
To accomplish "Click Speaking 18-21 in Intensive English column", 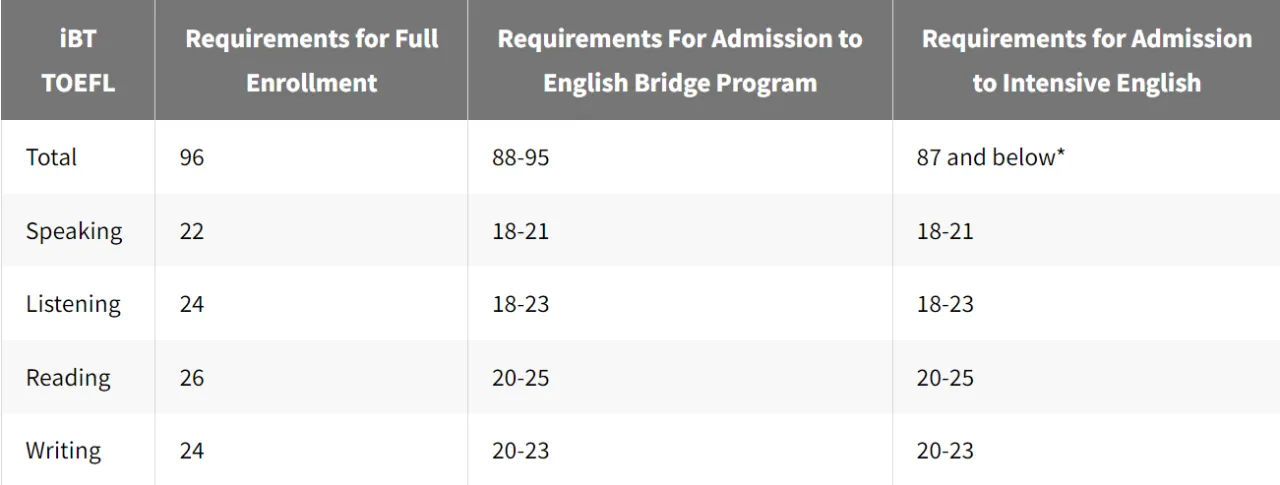I will [x=945, y=231].
